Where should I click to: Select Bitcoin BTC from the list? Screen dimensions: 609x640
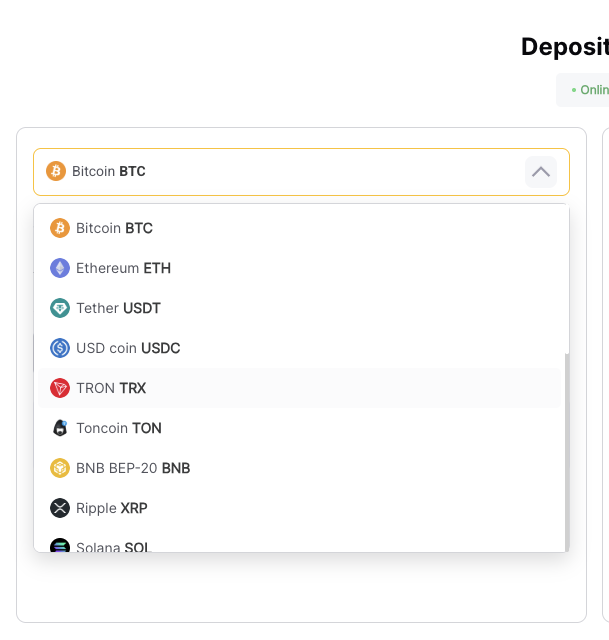[299, 228]
